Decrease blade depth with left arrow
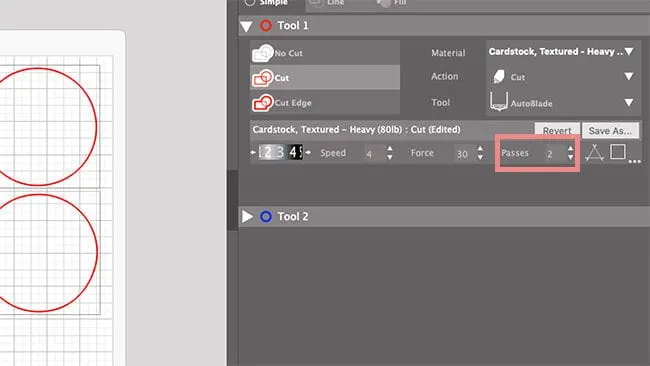650x366 pixels. coord(253,153)
